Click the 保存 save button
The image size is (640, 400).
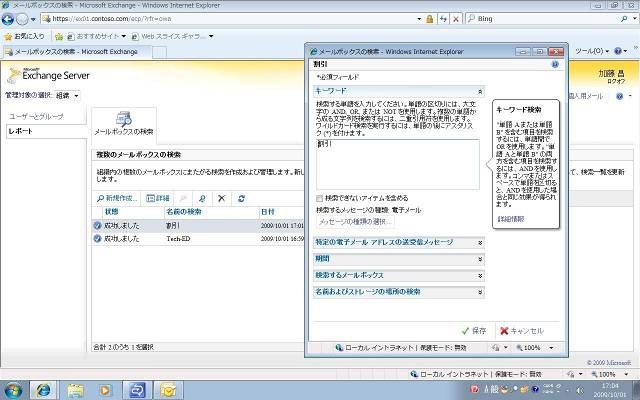474,331
